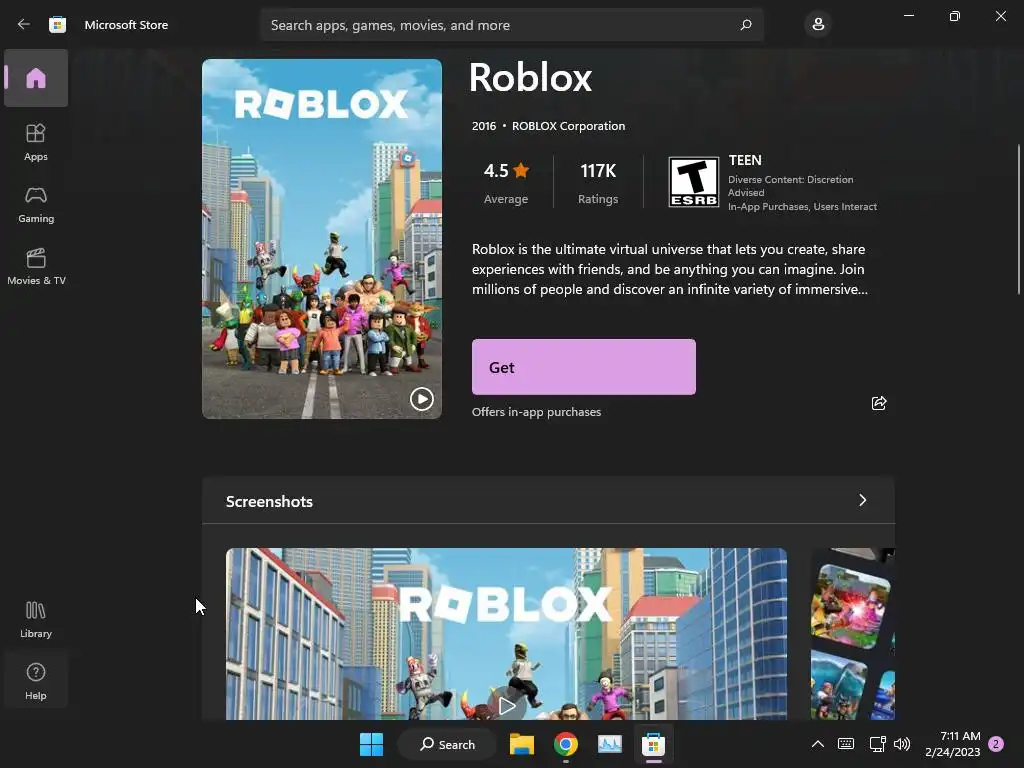
Task: Click the taskbar Search box
Action: point(448,744)
